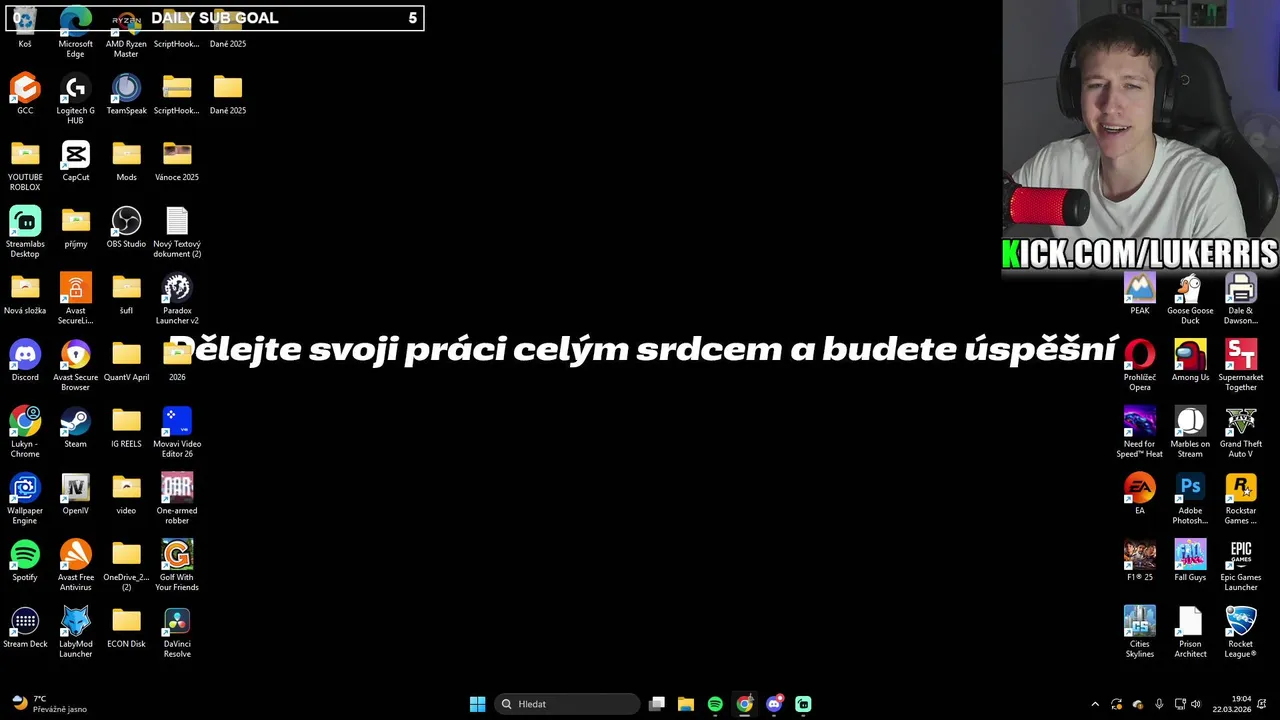Image resolution: width=1280 pixels, height=720 pixels.
Task: Open the Rockstar Games launcher shortcut
Action: pos(1241,499)
